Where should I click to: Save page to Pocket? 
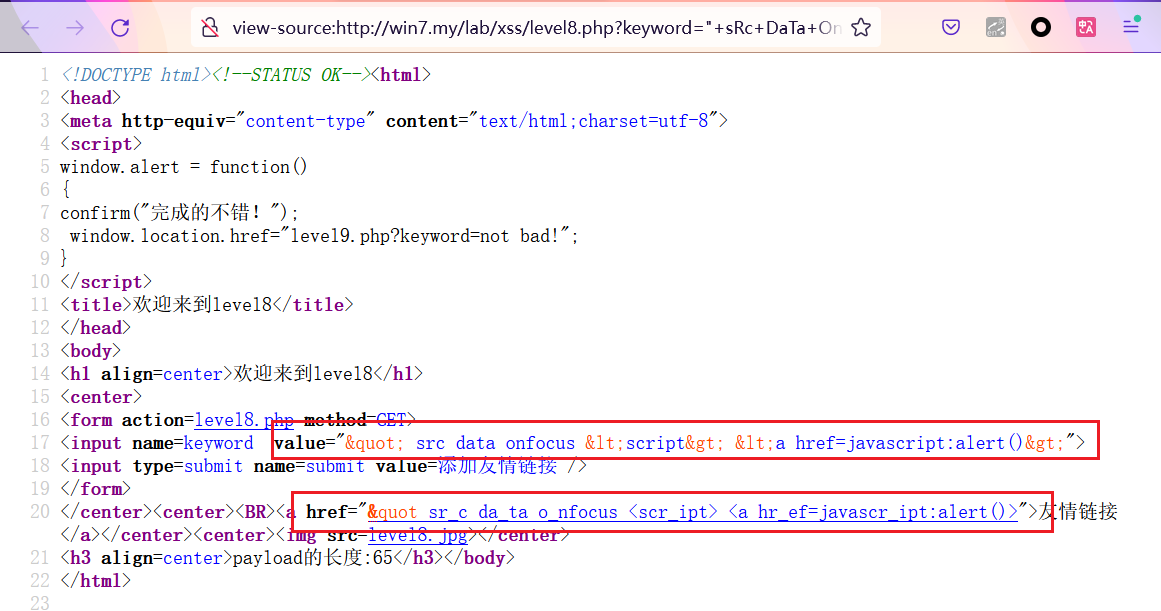(951, 28)
